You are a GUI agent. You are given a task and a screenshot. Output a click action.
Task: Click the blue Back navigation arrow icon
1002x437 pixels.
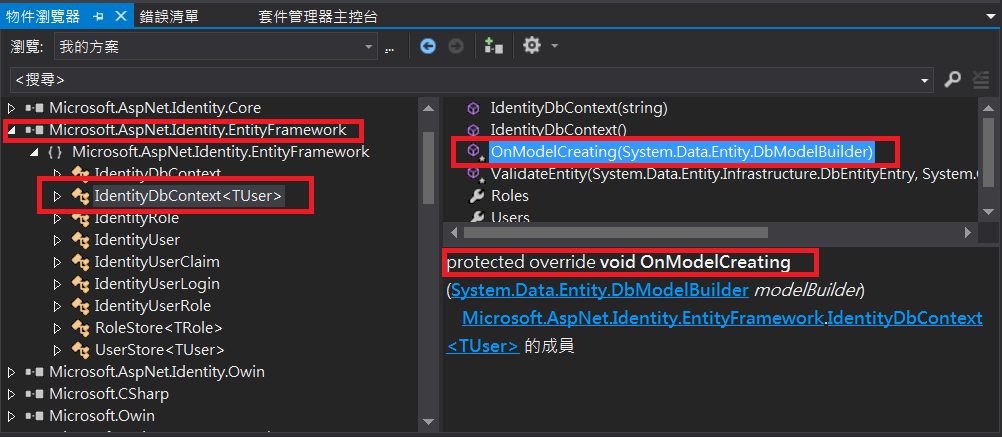428,47
